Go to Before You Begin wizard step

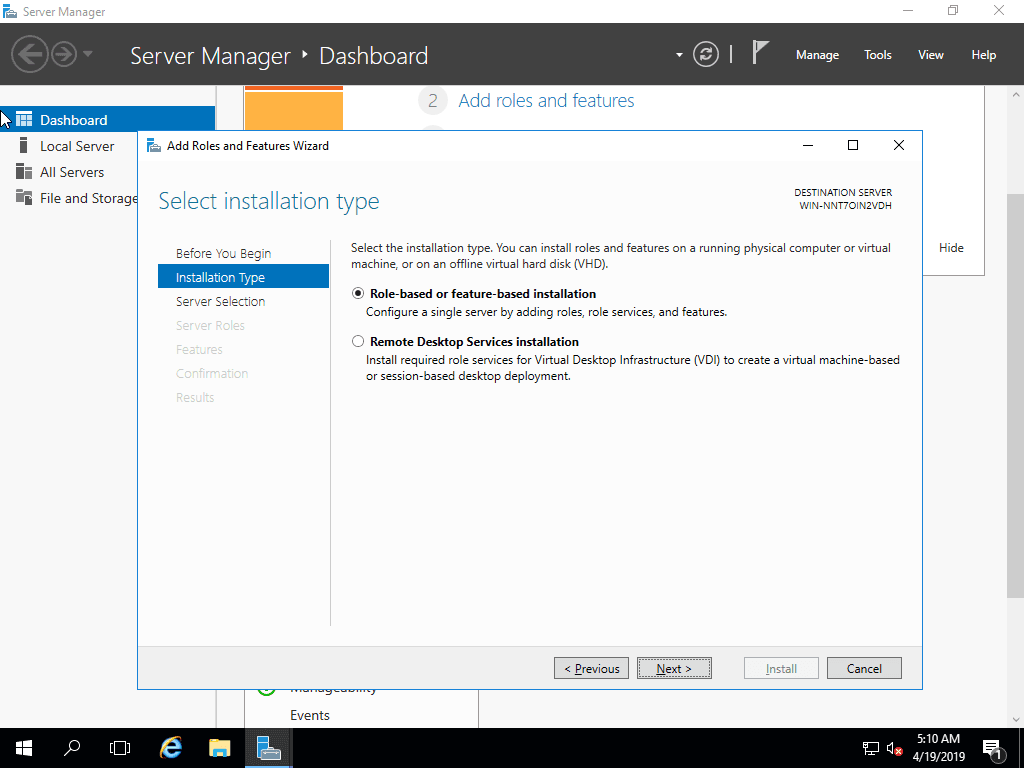point(223,253)
